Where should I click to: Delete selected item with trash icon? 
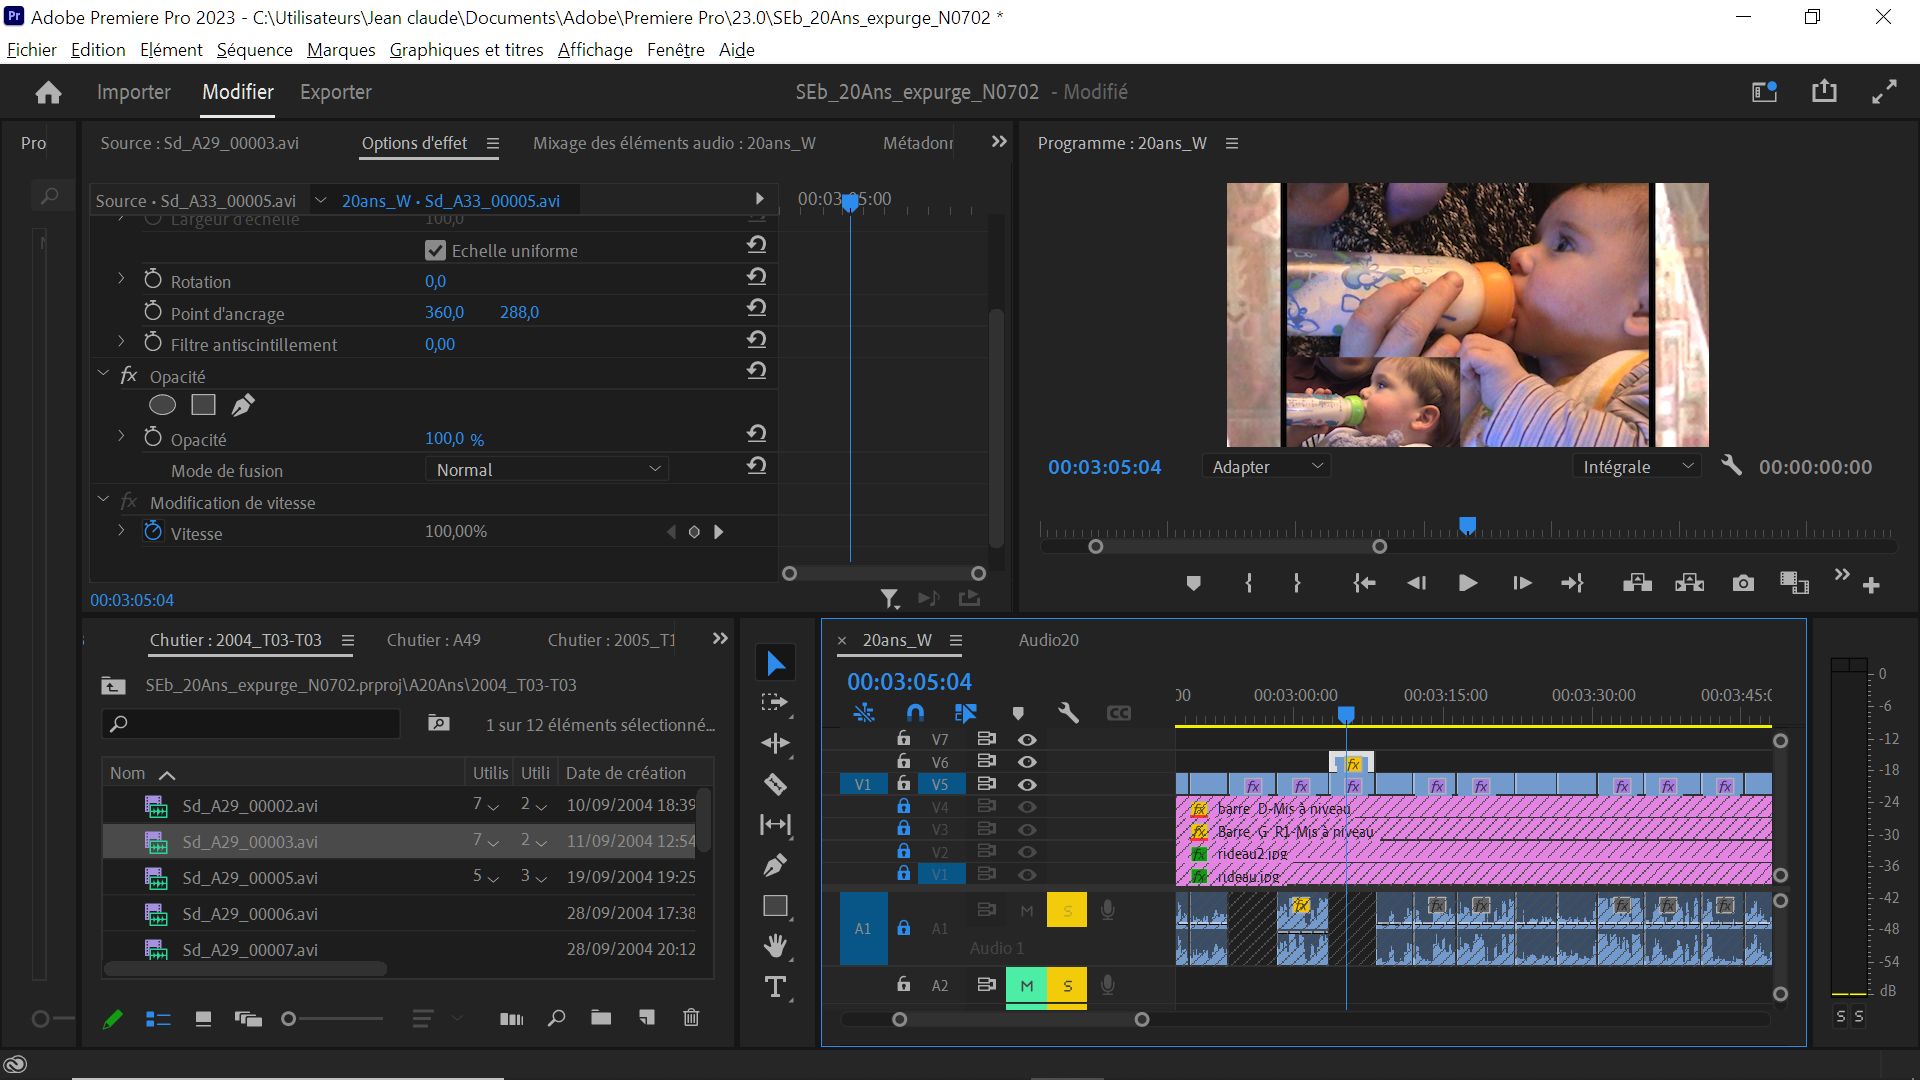point(691,1018)
